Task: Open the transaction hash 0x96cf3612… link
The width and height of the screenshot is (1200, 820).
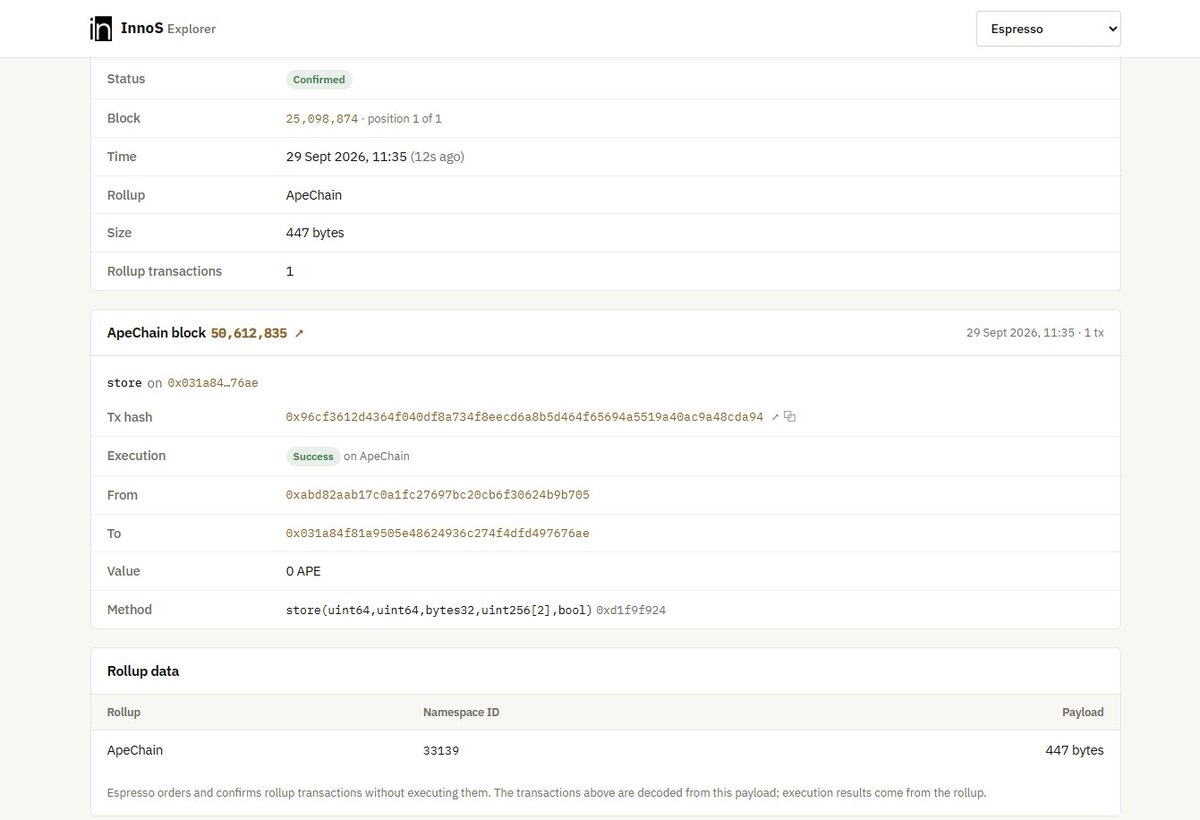Action: click(524, 417)
